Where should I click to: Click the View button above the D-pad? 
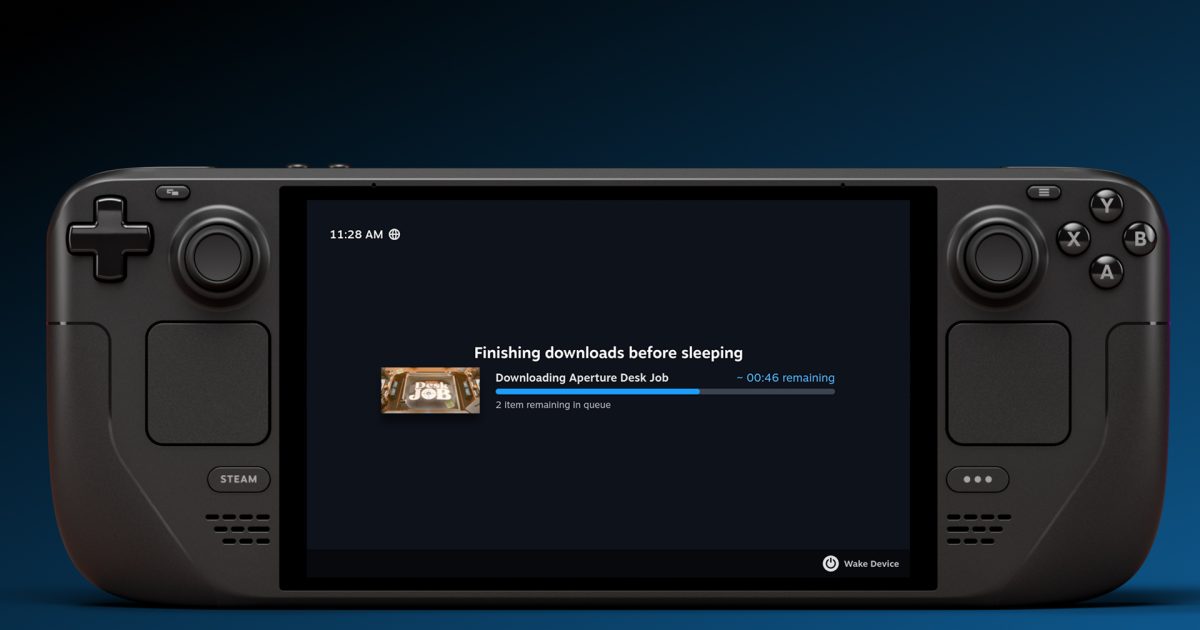[x=172, y=192]
